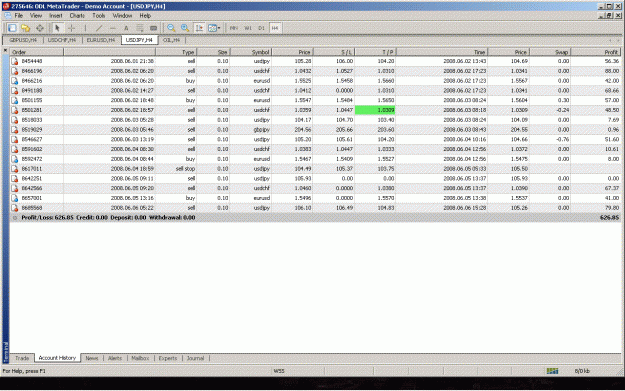
Task: Click the New Chart toolbar icon
Action: 12,28
